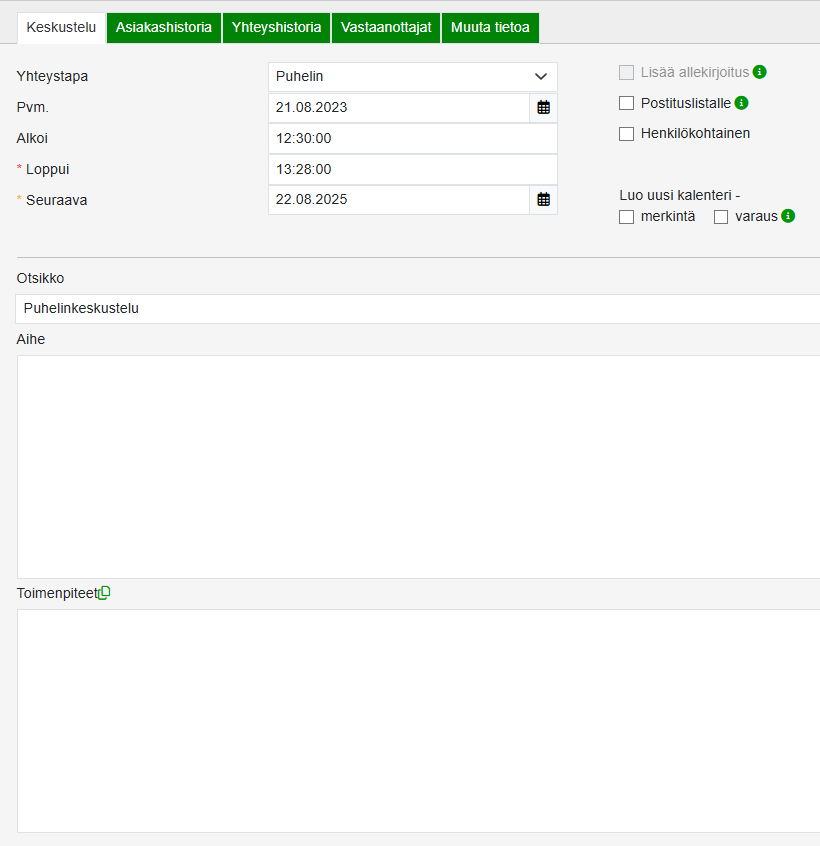Check the merkintä calendar checkbox
The image size is (820, 846).
(627, 217)
